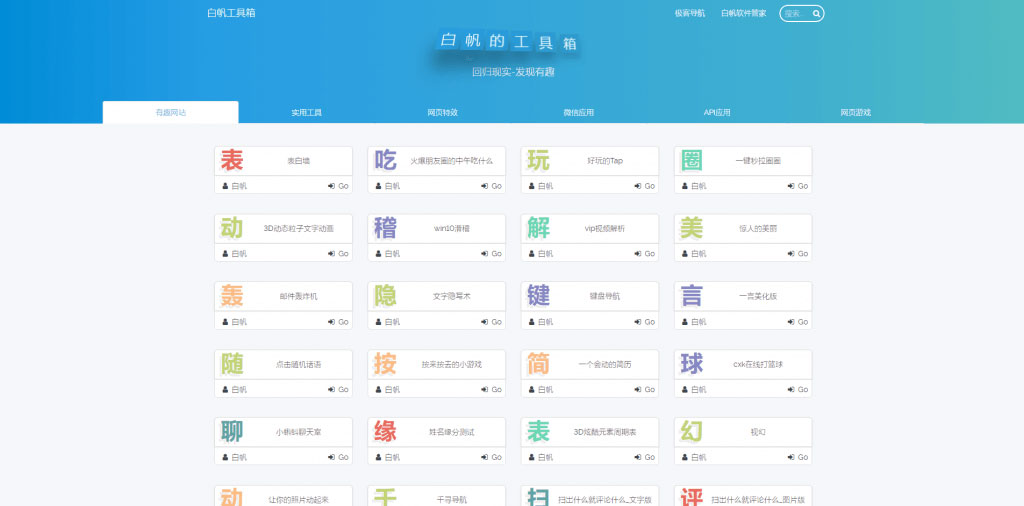Open the 网页特效 tab
Screen dimensions: 1024x506
[x=442, y=113]
